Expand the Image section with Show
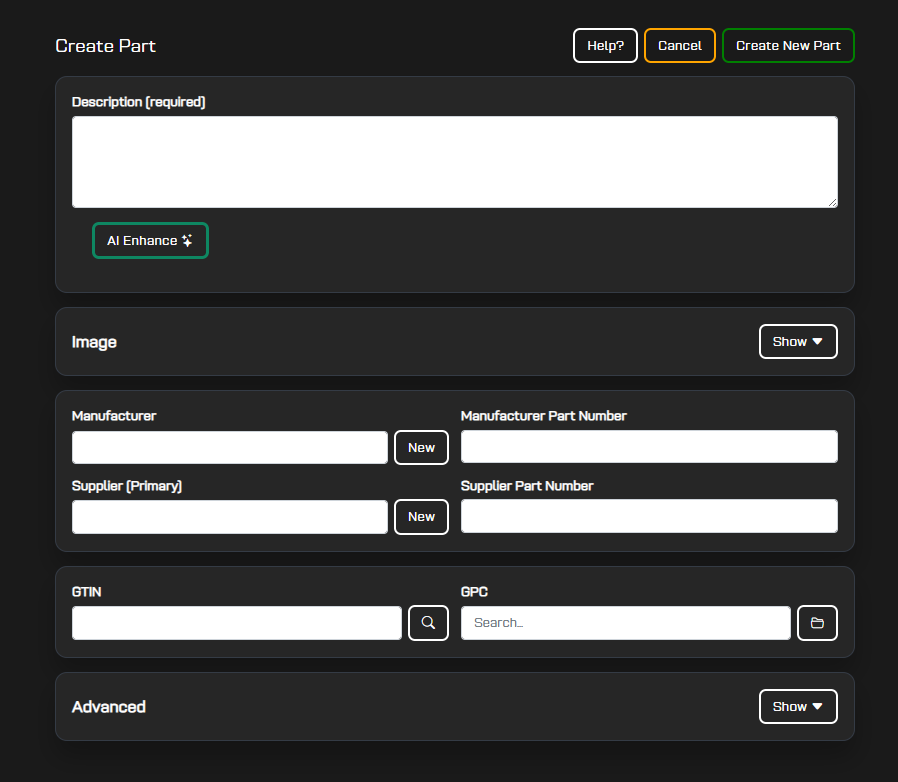 tap(798, 341)
